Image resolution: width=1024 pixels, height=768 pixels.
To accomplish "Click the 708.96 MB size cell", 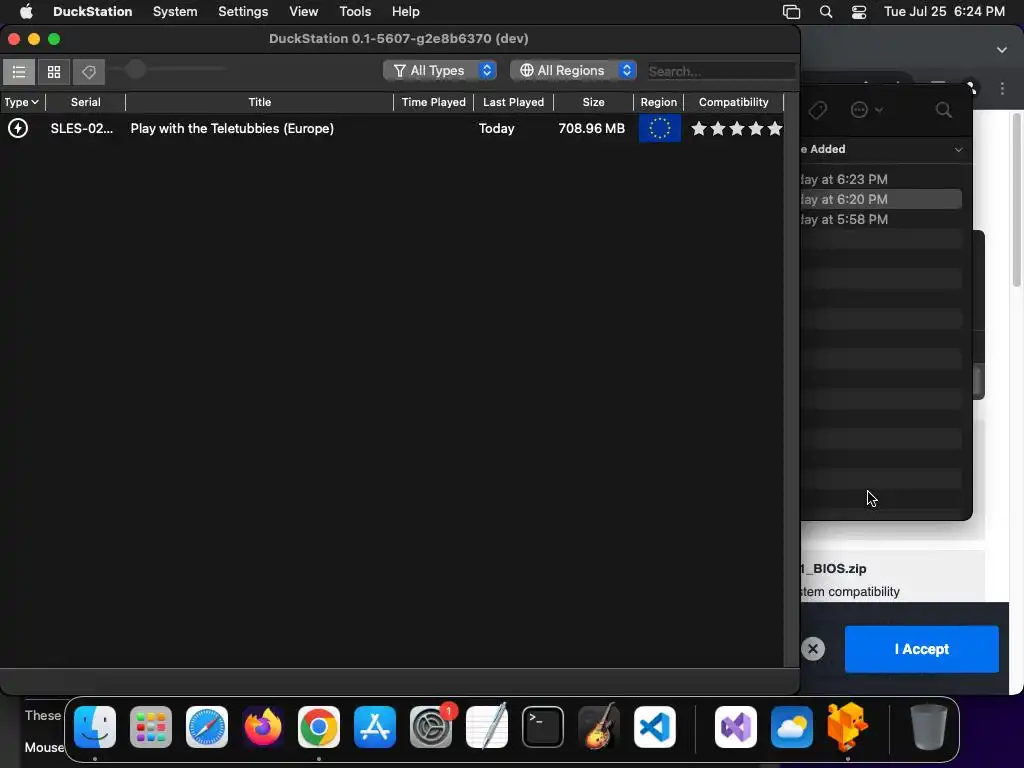I will click(x=592, y=129).
